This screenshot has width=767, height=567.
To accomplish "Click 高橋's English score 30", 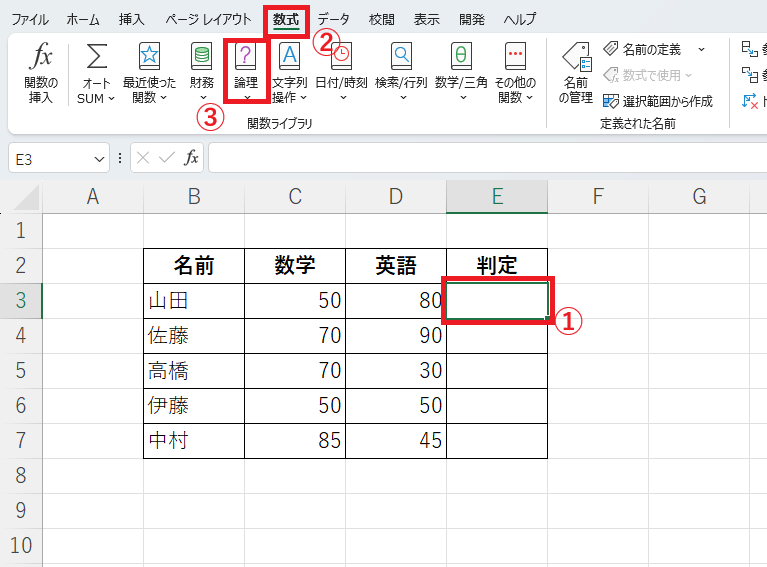I will pyautogui.click(x=396, y=371).
